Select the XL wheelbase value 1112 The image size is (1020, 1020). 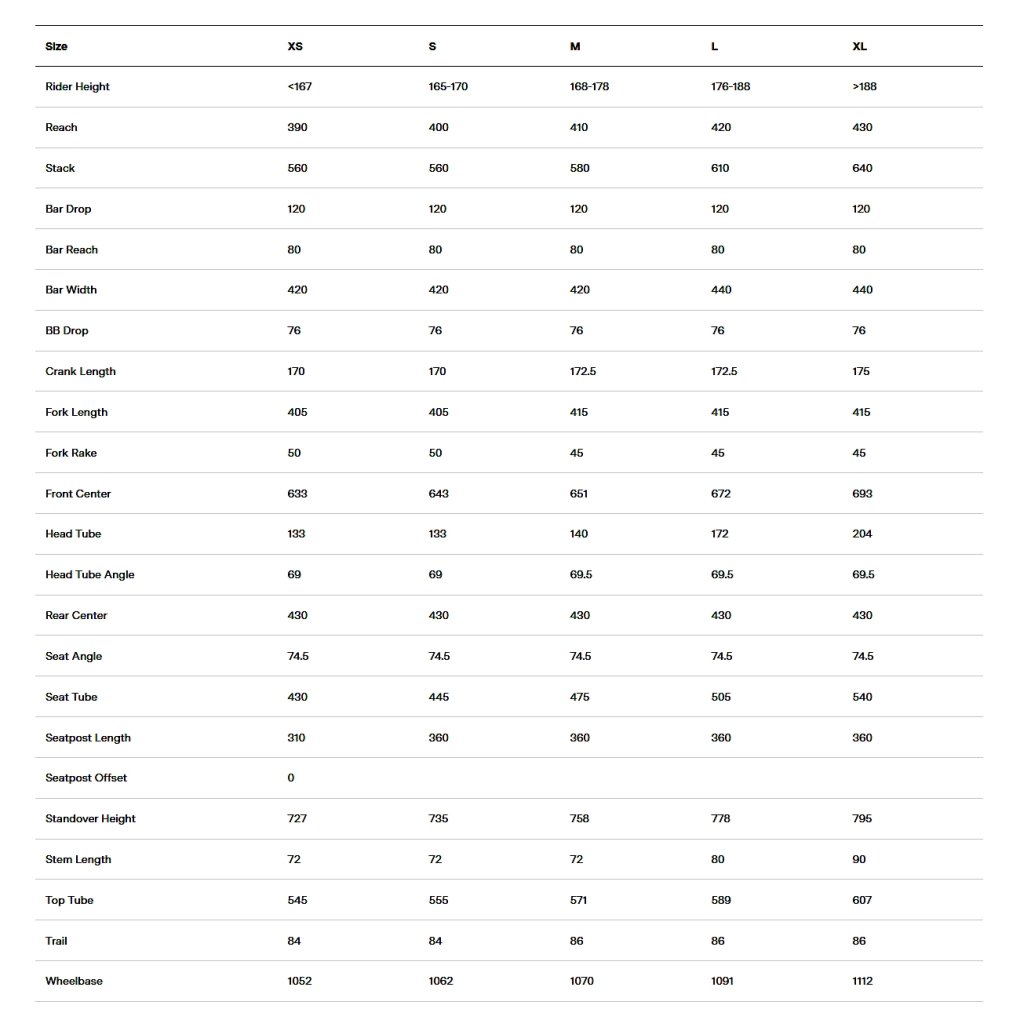(x=862, y=981)
